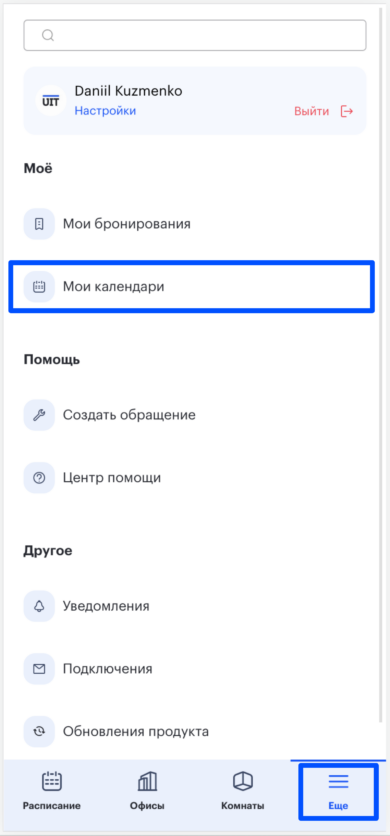
Task: Click the Мои бронирования bookmark icon
Action: pos(39,224)
